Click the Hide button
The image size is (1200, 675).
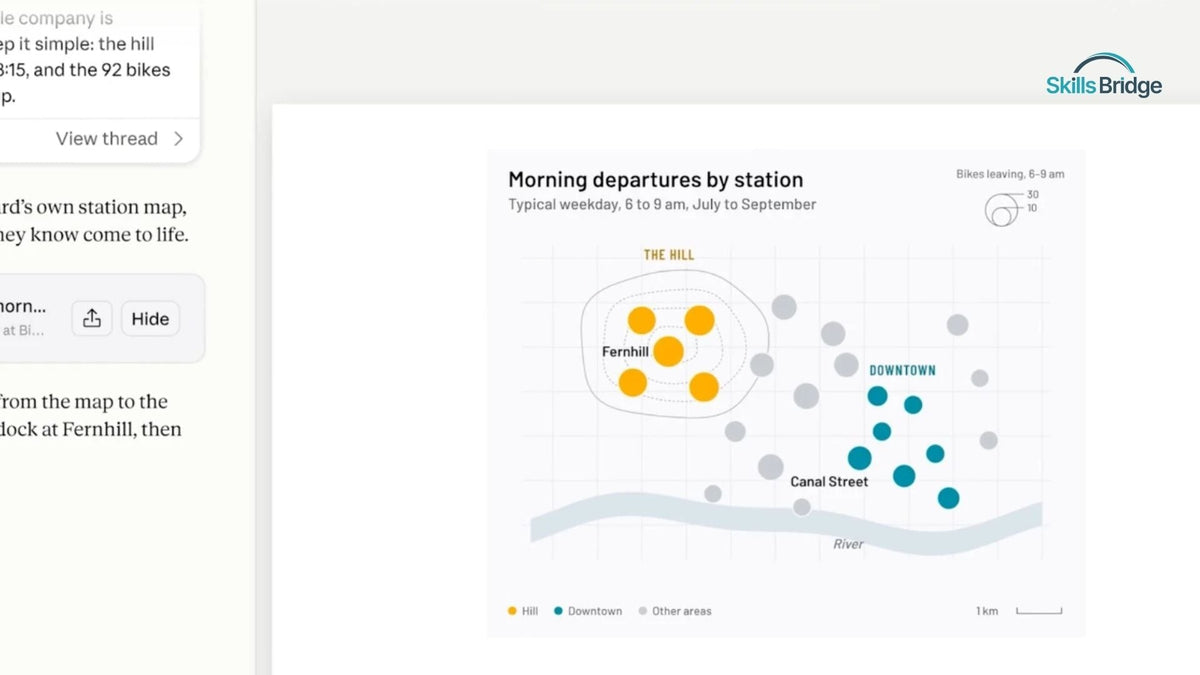pyautogui.click(x=150, y=319)
